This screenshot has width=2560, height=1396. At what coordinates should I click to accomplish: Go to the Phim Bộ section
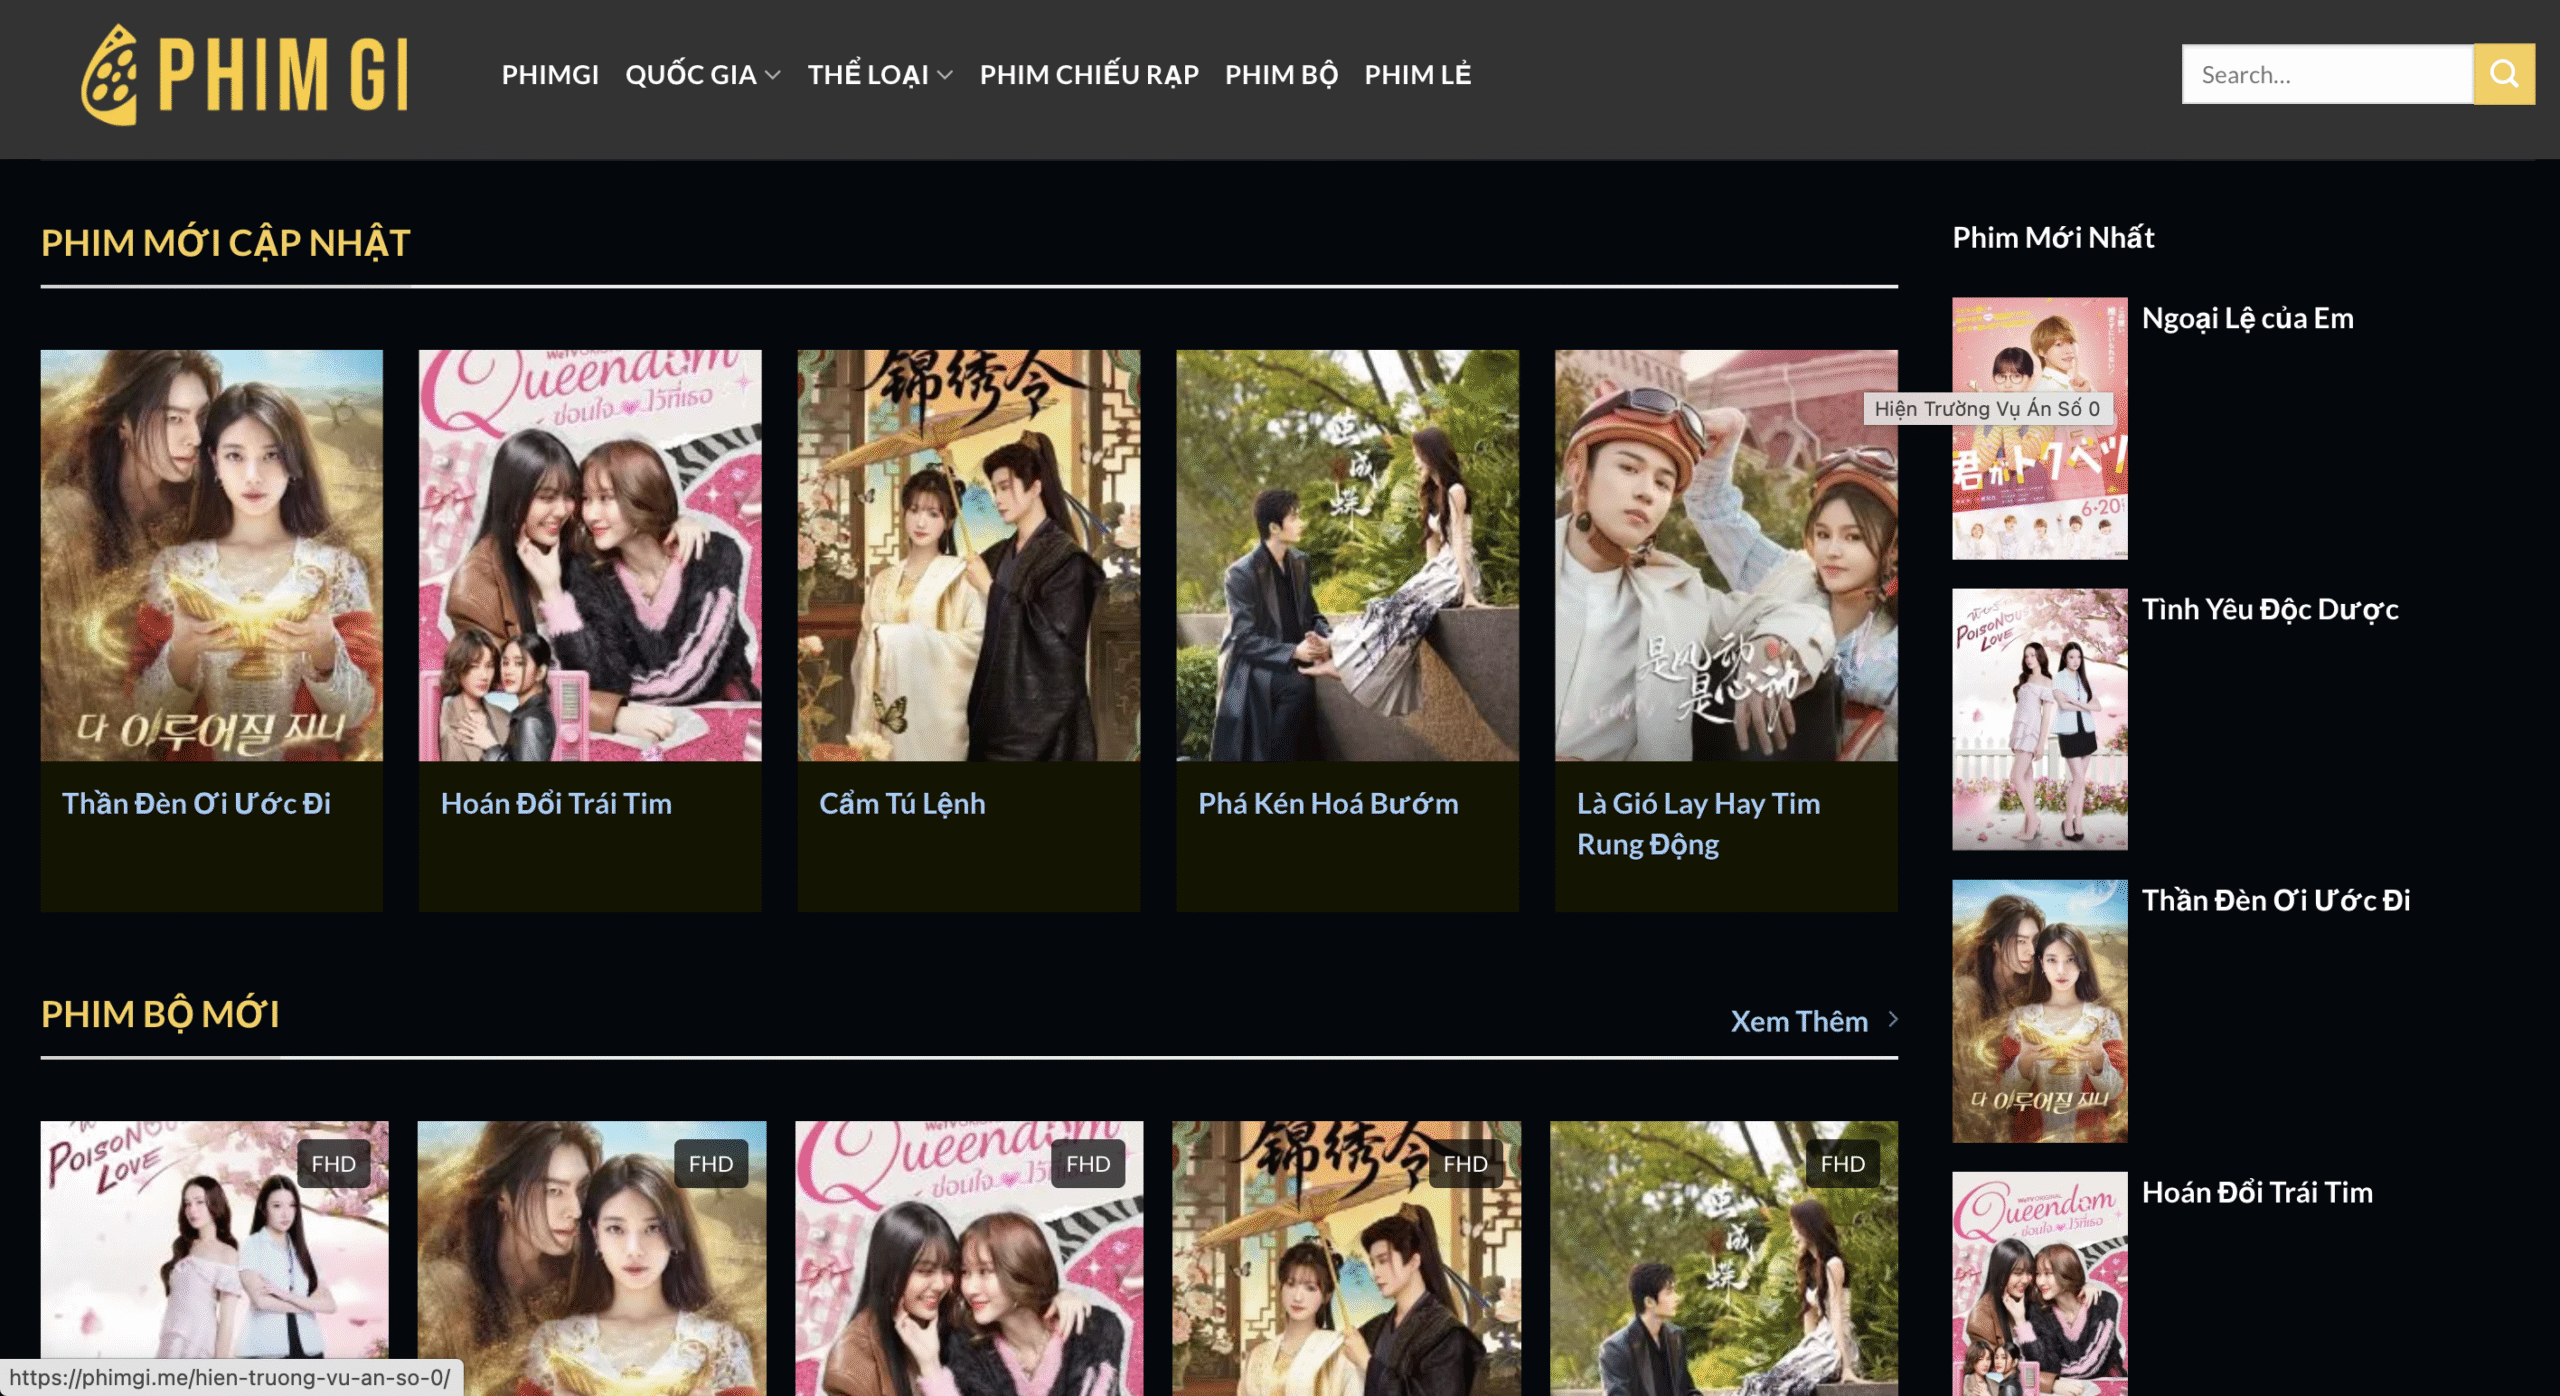click(x=1280, y=75)
